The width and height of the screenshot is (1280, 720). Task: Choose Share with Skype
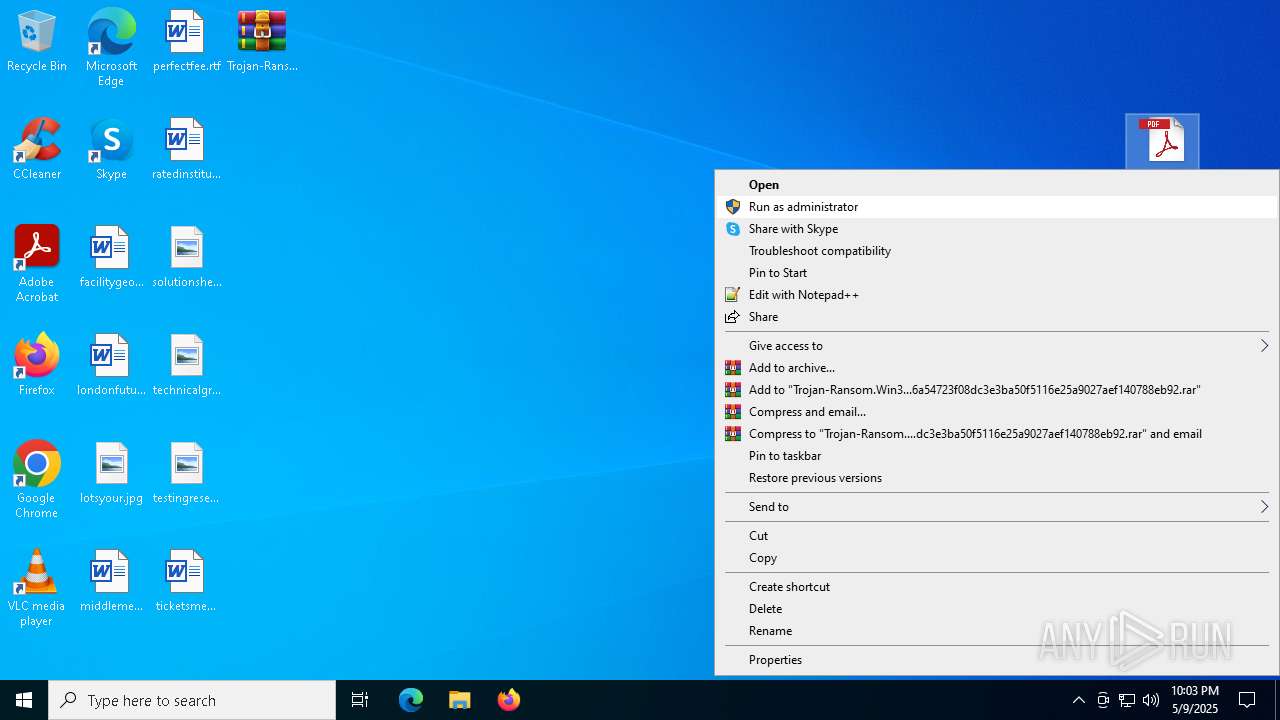997,229
